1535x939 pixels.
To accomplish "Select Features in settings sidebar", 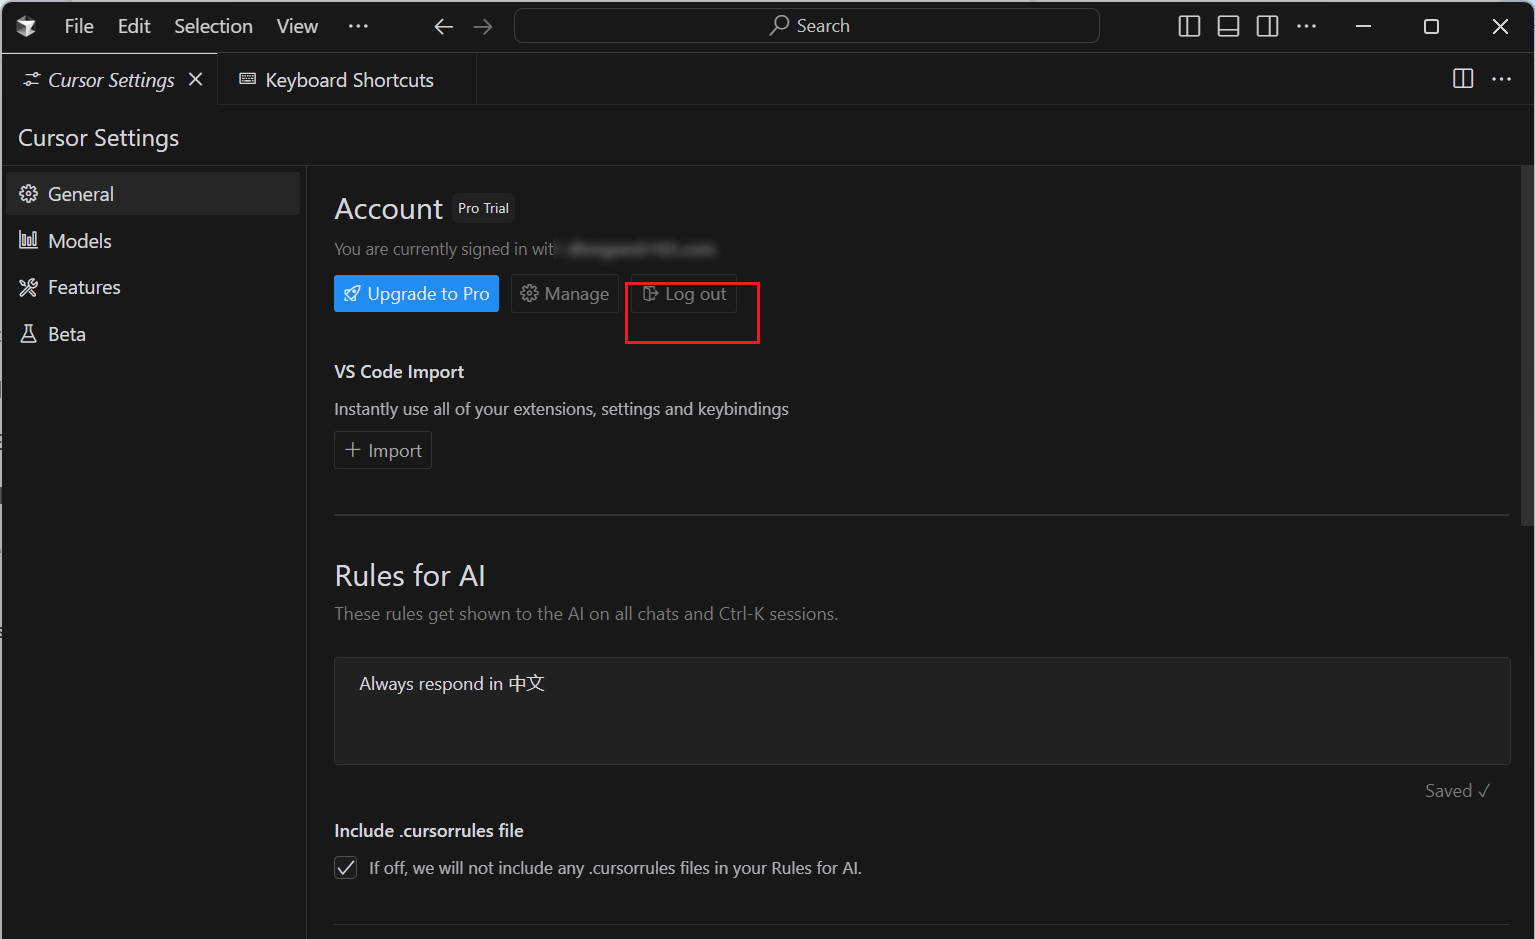I will tap(153, 287).
